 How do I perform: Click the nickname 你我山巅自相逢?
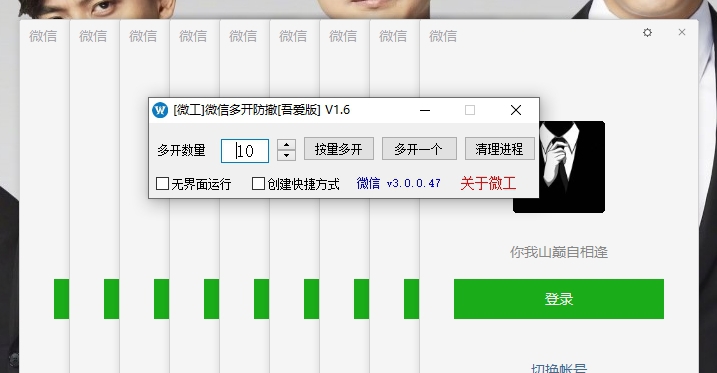(559, 252)
